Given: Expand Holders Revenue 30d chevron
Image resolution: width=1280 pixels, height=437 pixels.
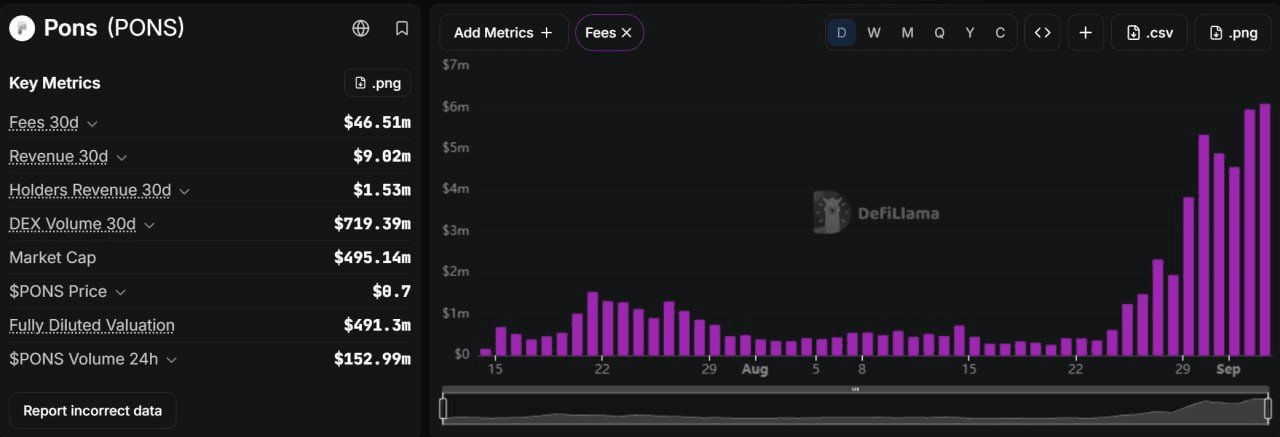Looking at the screenshot, I should (x=185, y=191).
